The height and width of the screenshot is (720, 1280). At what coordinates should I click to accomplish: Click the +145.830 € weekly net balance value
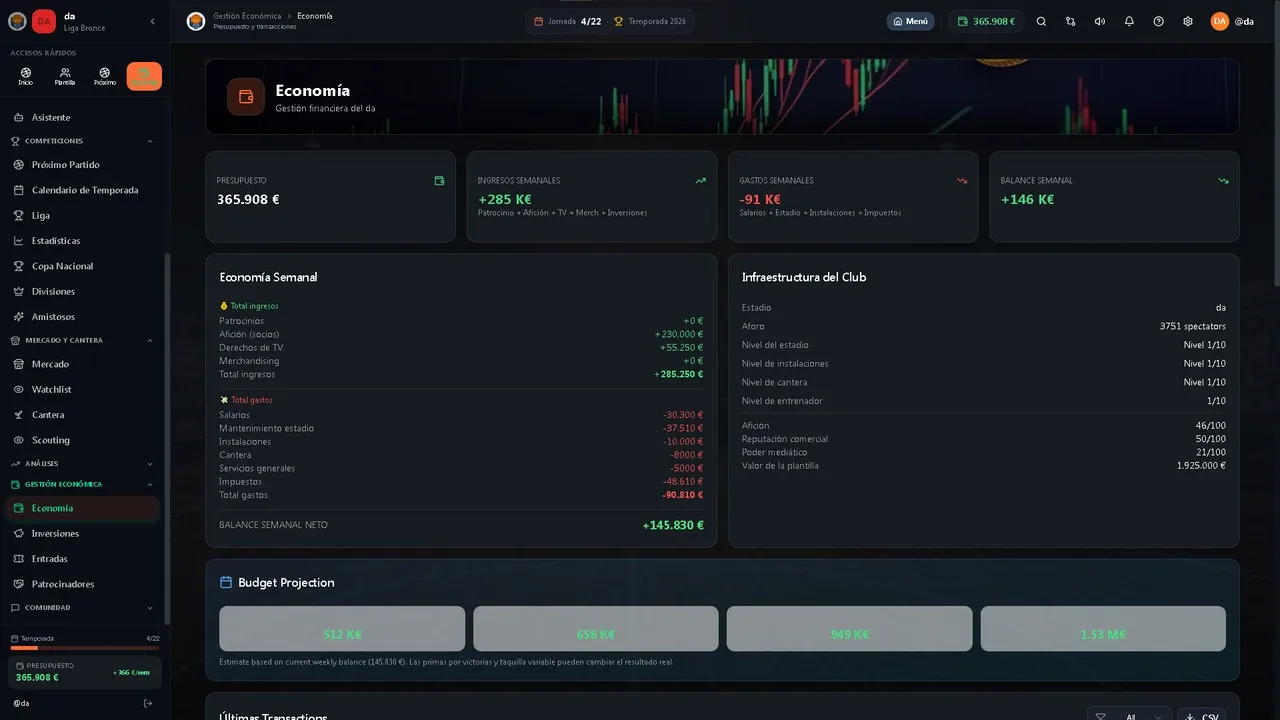pyautogui.click(x=673, y=525)
